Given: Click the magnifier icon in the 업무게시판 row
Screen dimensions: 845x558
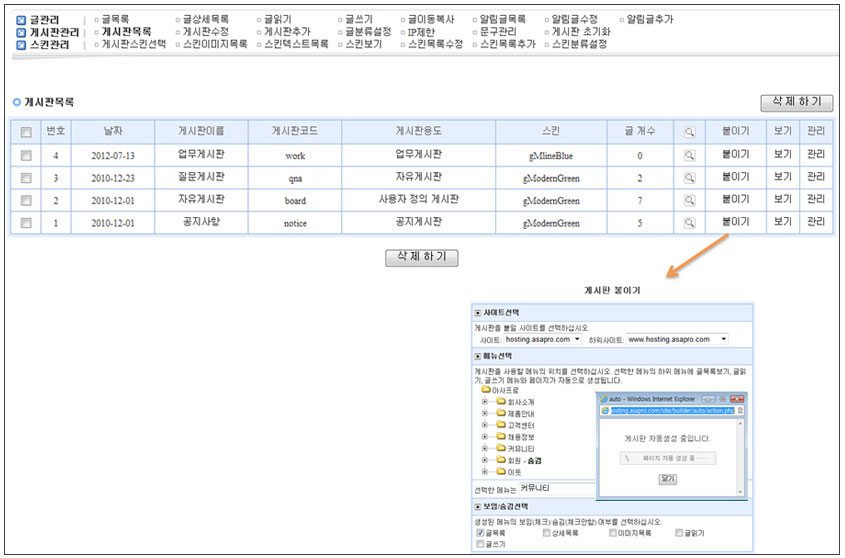Looking at the screenshot, I should [689, 156].
